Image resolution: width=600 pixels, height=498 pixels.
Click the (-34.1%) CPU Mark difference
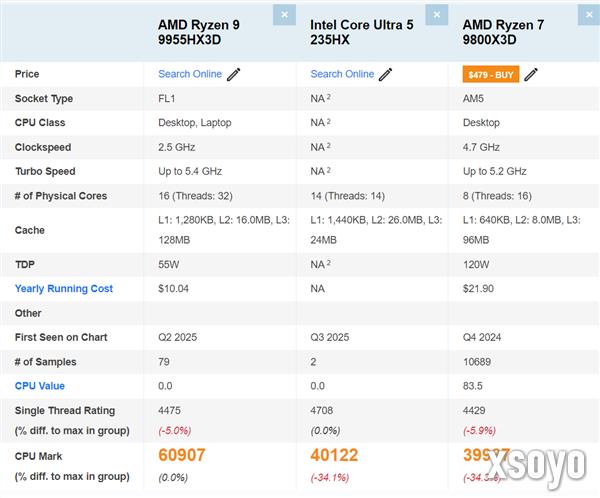point(329,478)
